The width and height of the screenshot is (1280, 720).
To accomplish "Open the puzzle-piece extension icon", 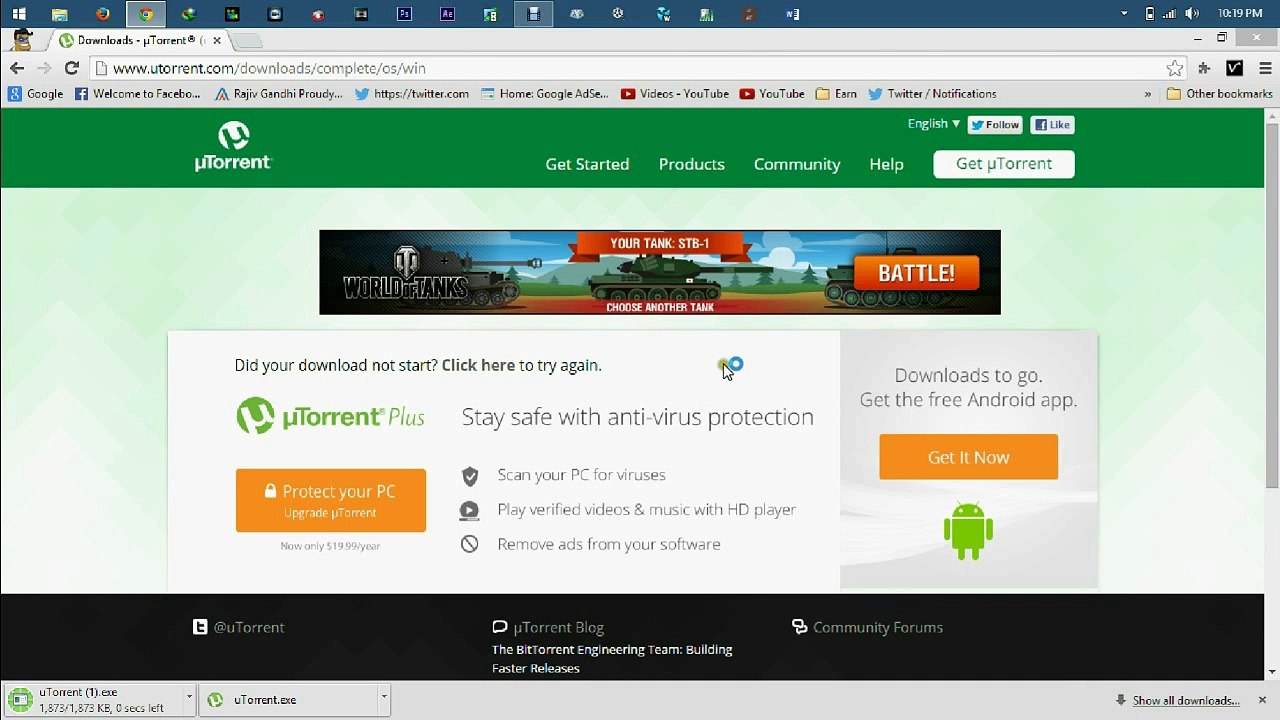I will [x=1204, y=68].
